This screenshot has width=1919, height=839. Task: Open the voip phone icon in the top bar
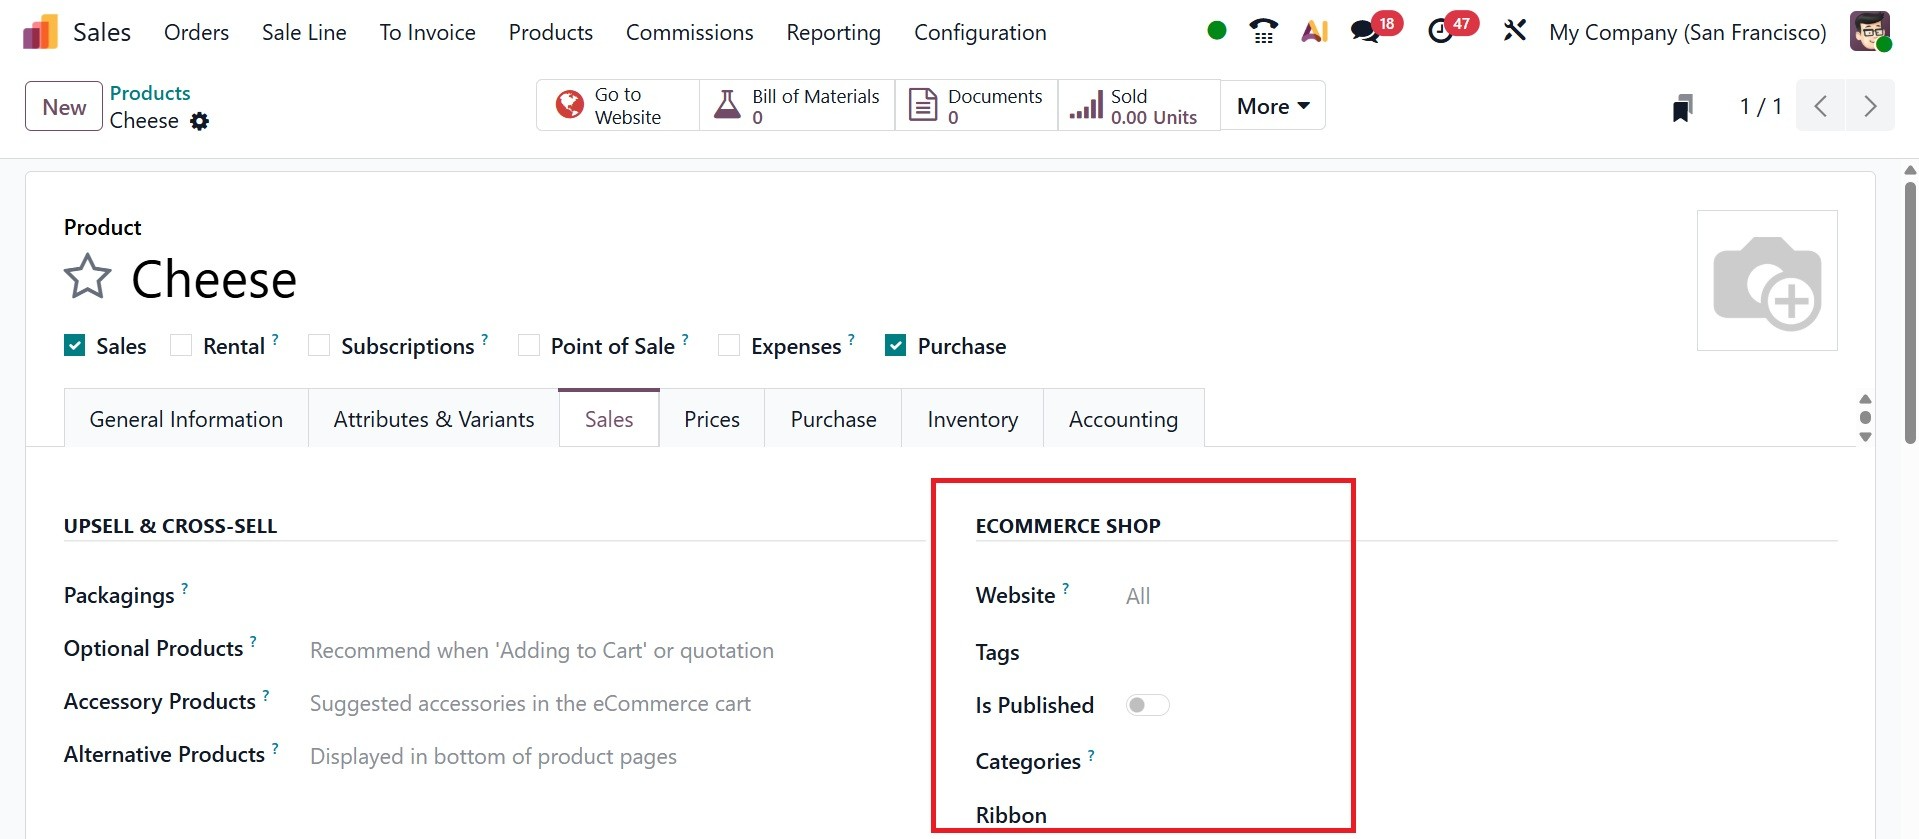coord(1264,32)
